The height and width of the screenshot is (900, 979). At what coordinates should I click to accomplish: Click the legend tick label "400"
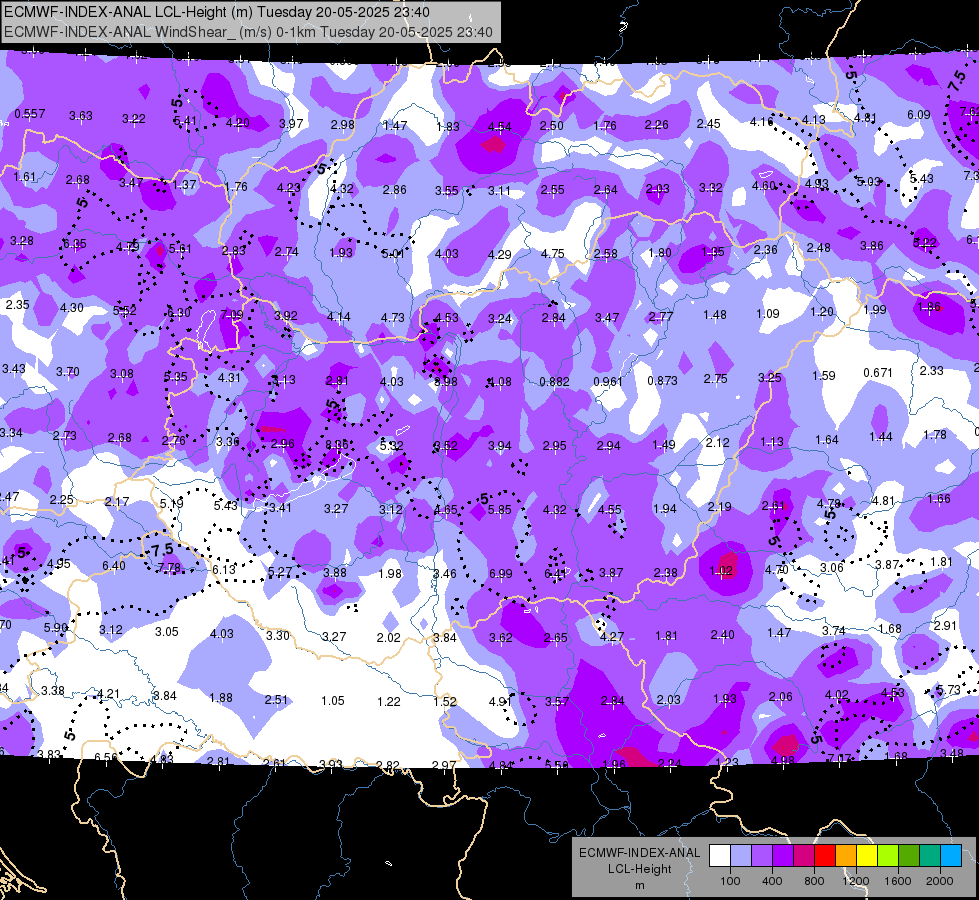point(772,881)
